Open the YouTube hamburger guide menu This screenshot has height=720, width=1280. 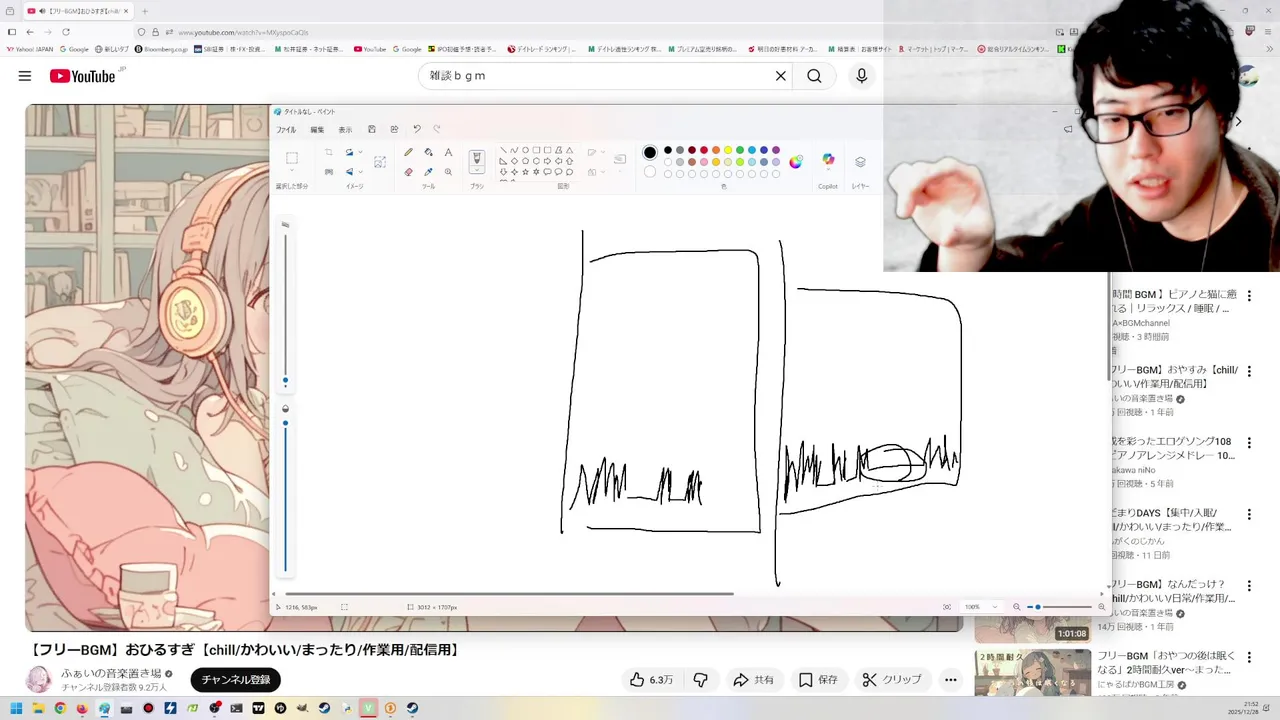coord(25,76)
